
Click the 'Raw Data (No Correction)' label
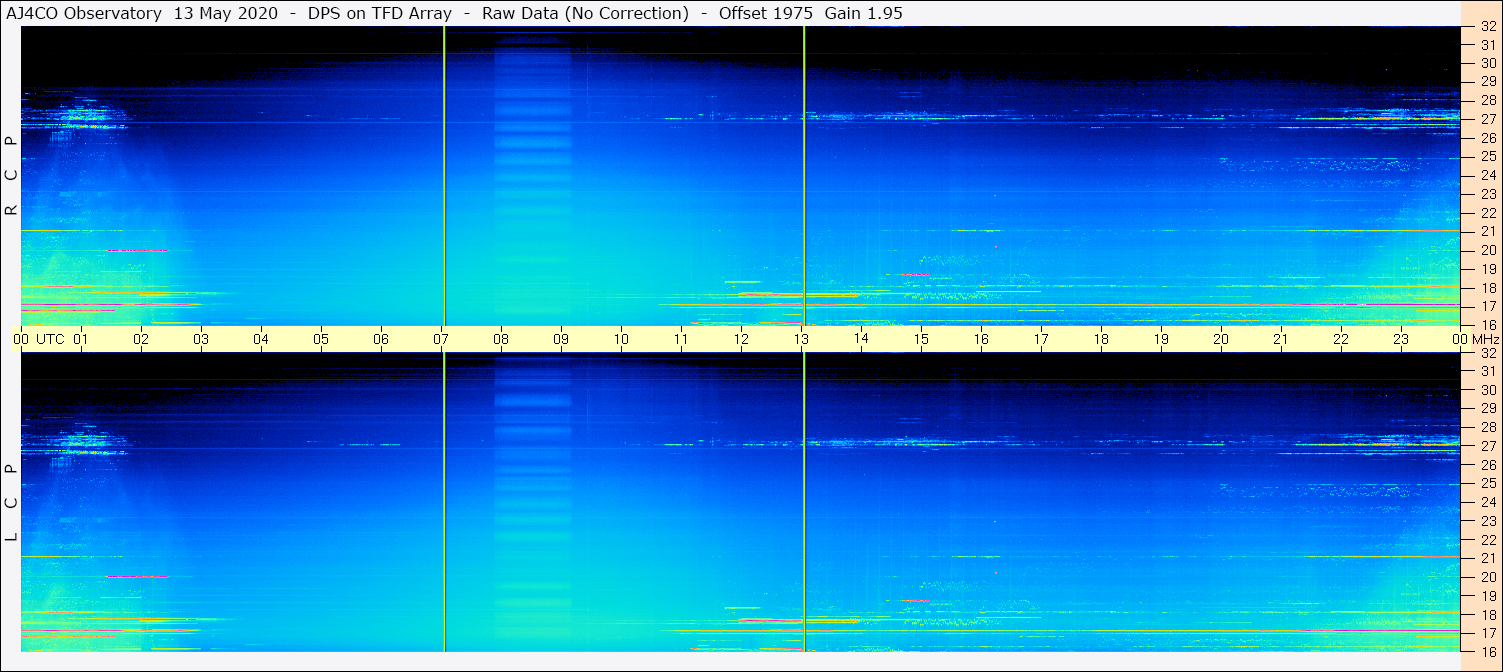coord(585,13)
